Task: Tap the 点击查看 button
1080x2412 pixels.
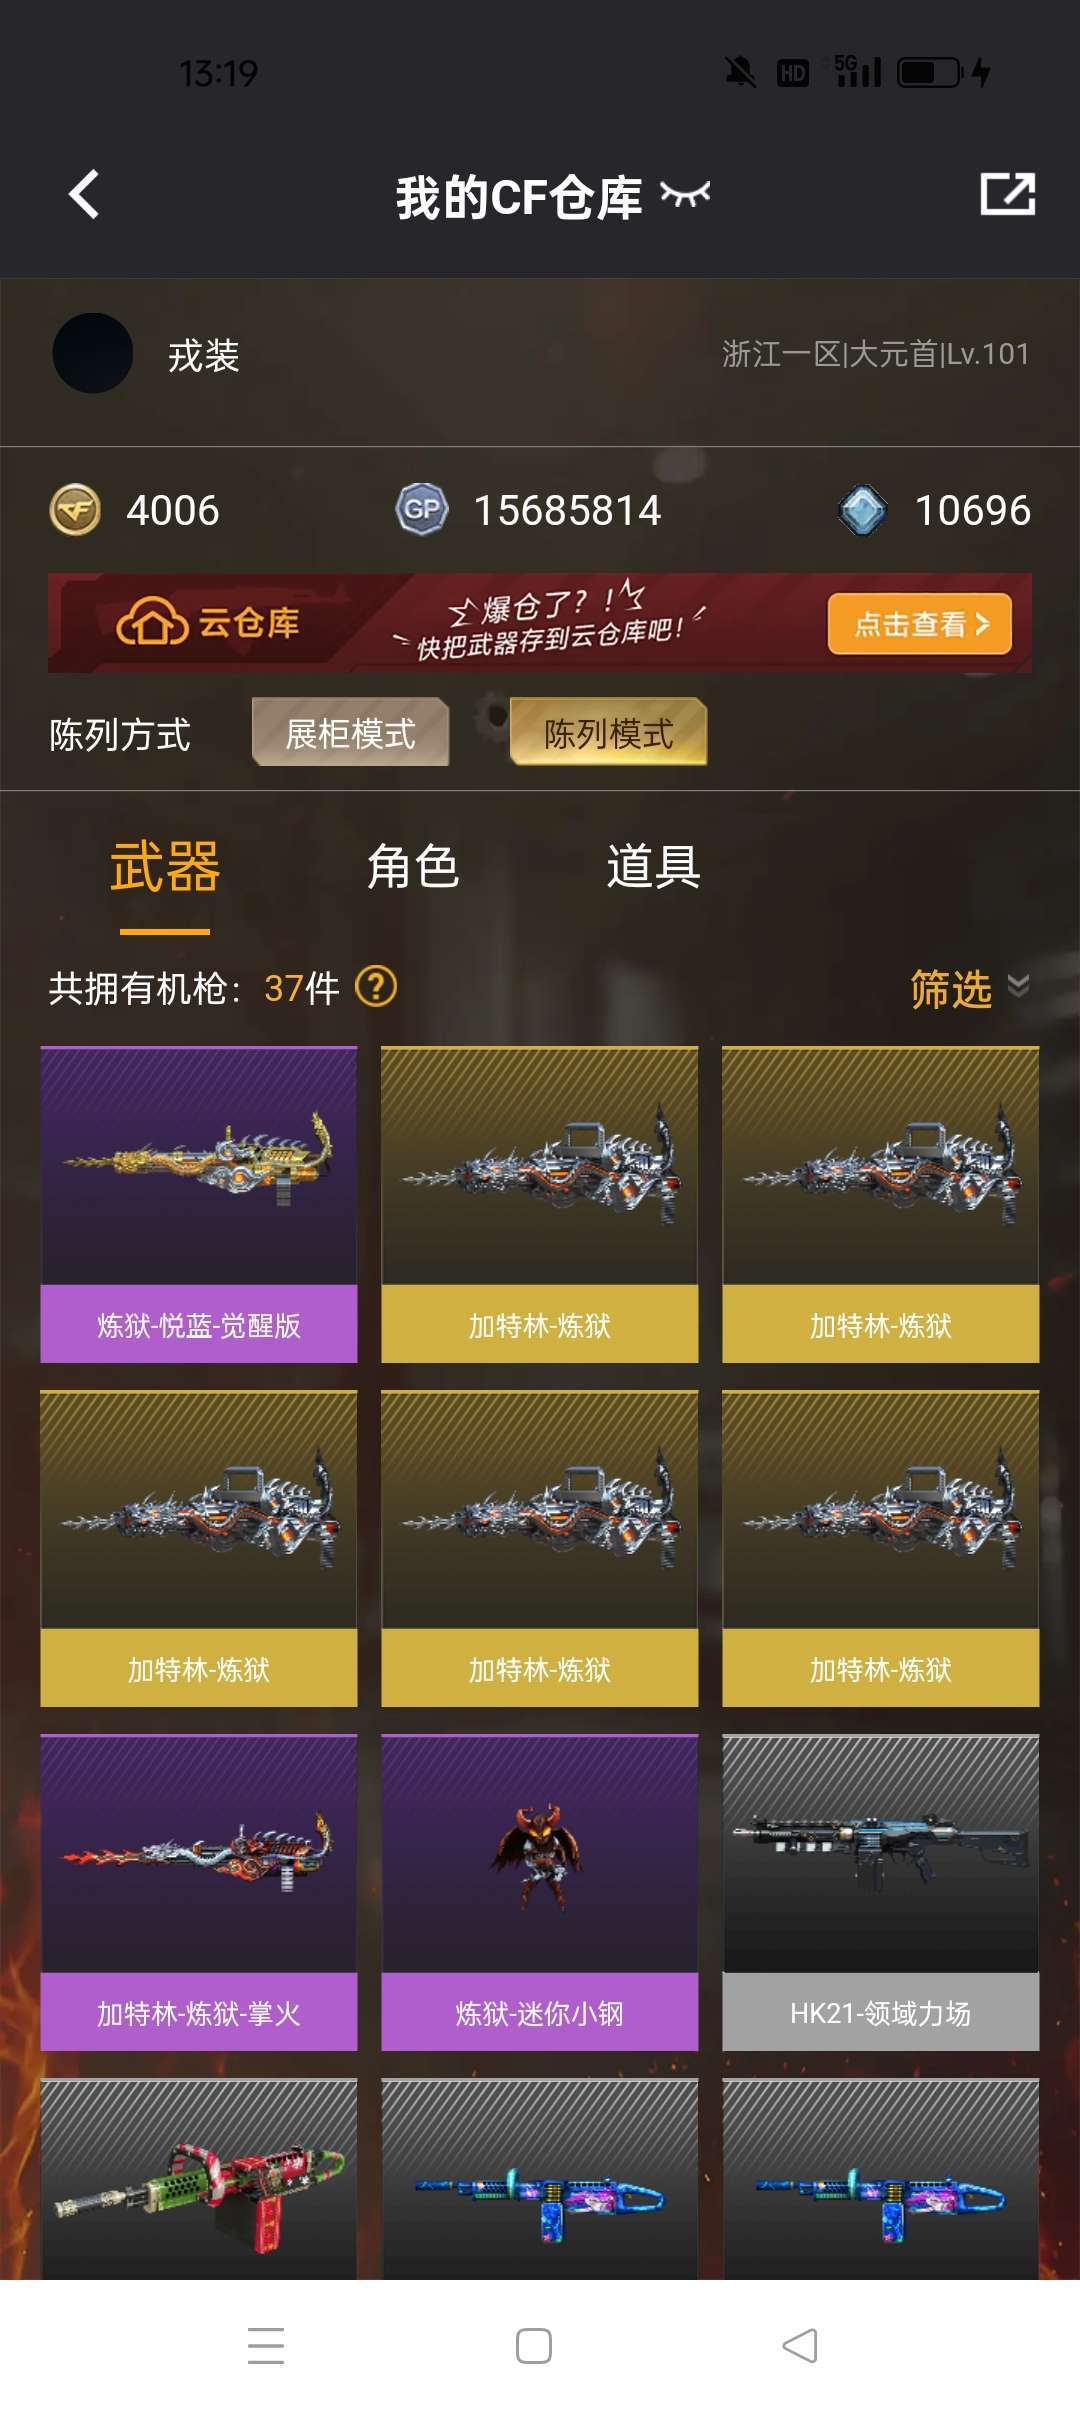Action: [920, 624]
